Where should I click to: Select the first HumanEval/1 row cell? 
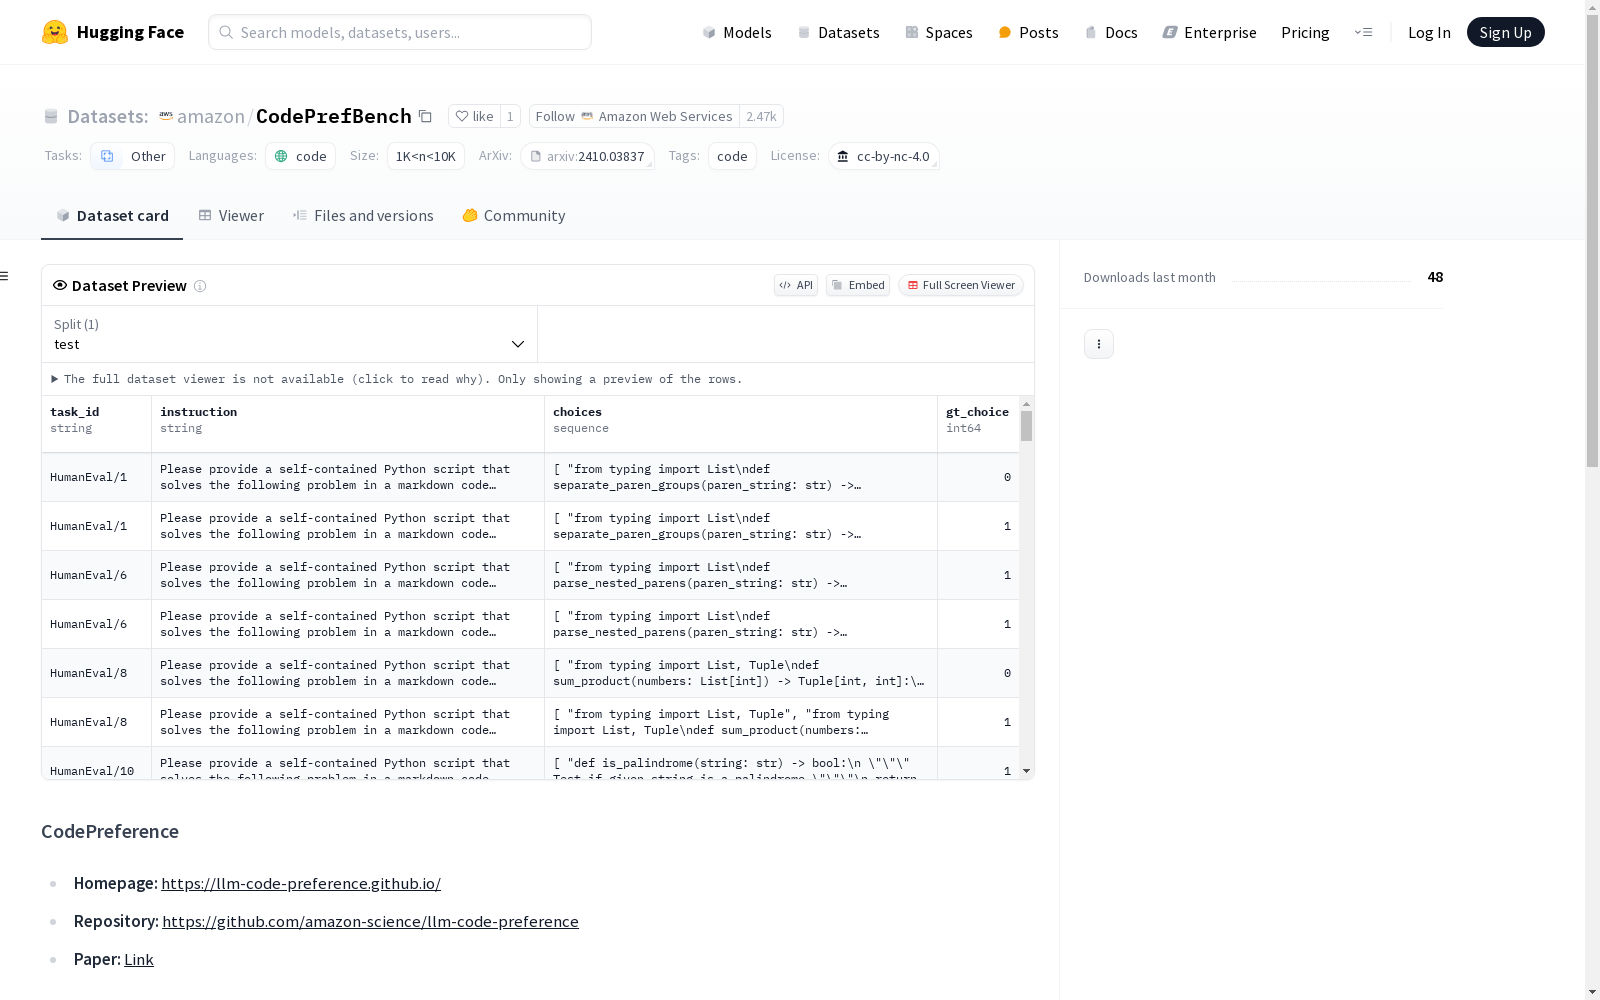tap(96, 477)
